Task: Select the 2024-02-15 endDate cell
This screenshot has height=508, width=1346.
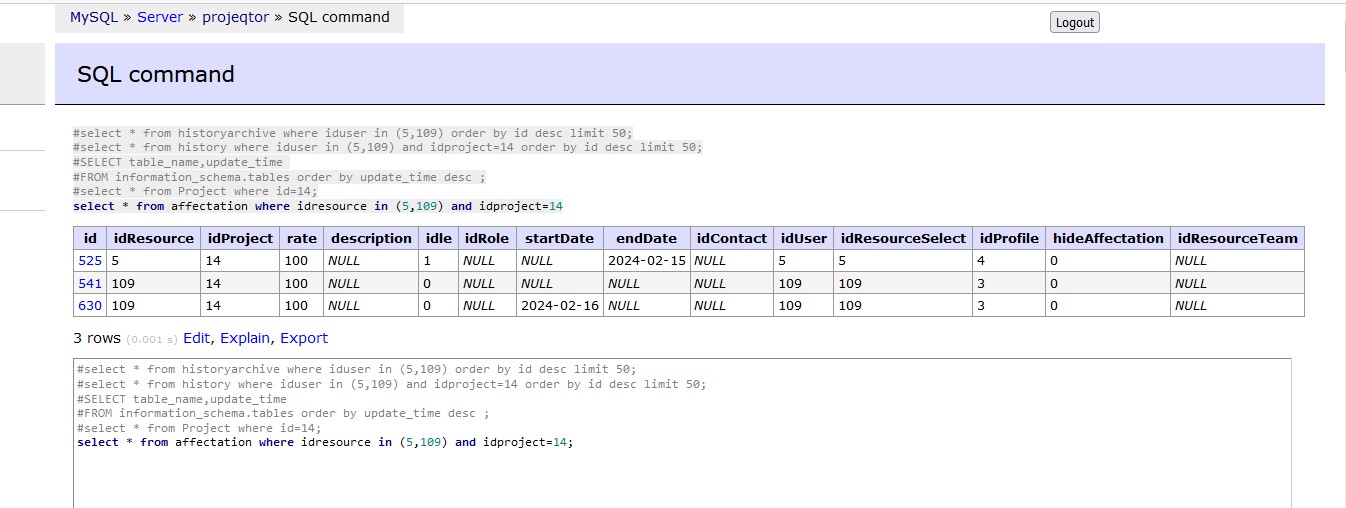Action: pyautogui.click(x=645, y=261)
